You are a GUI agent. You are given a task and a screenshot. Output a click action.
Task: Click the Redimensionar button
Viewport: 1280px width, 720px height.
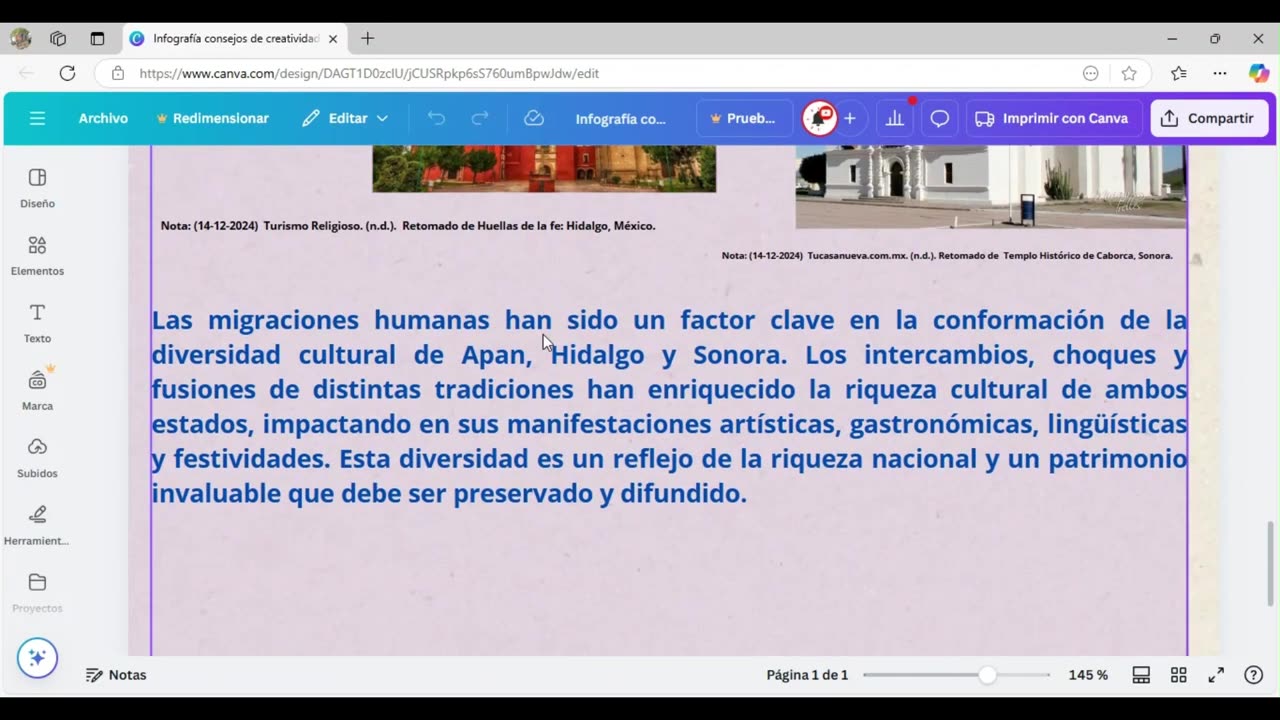point(212,118)
